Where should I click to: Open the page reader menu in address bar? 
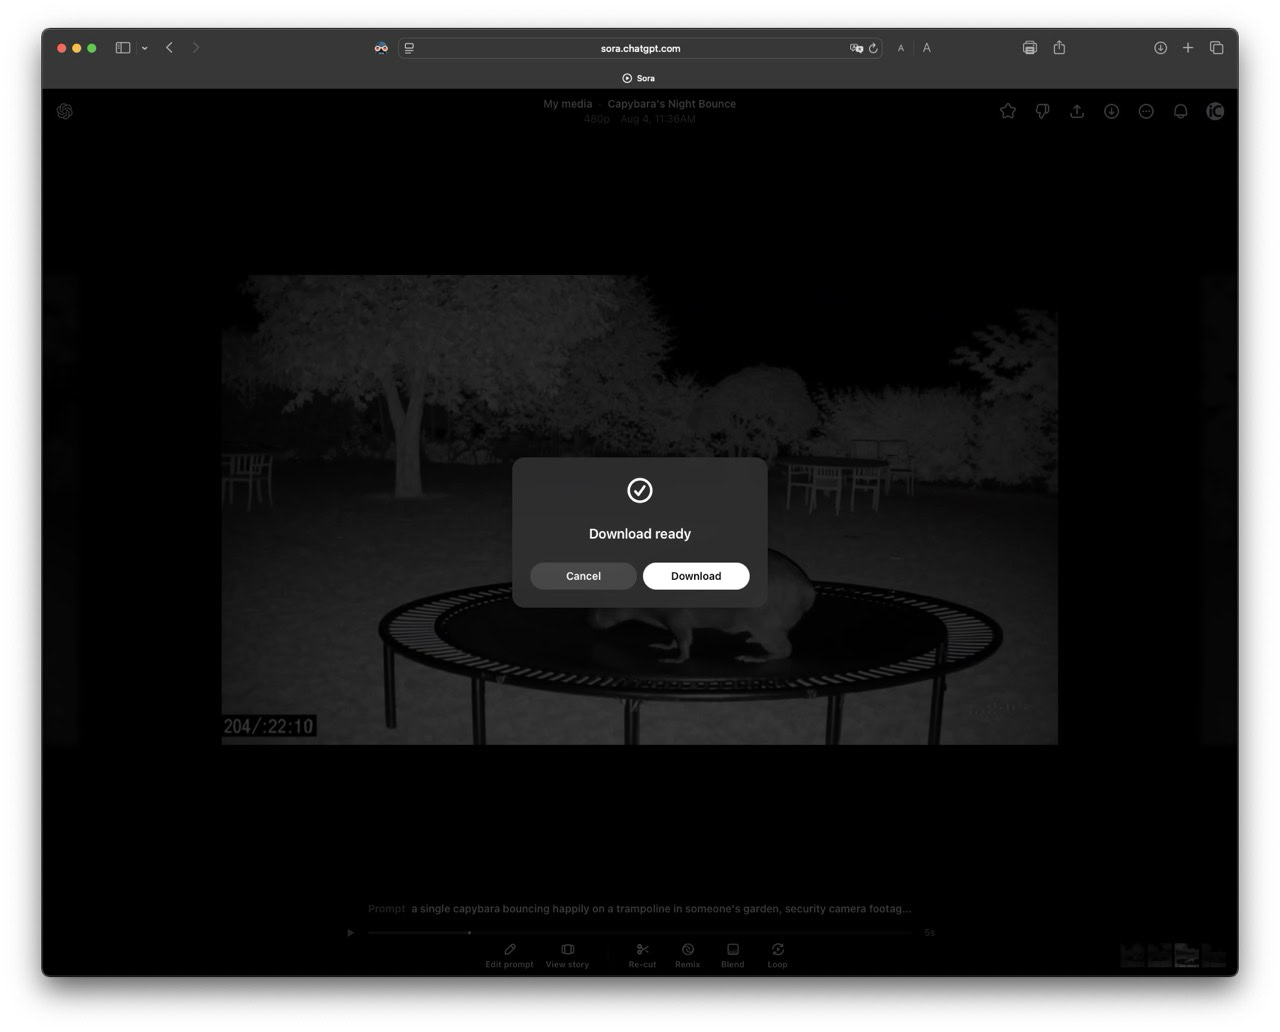click(409, 48)
